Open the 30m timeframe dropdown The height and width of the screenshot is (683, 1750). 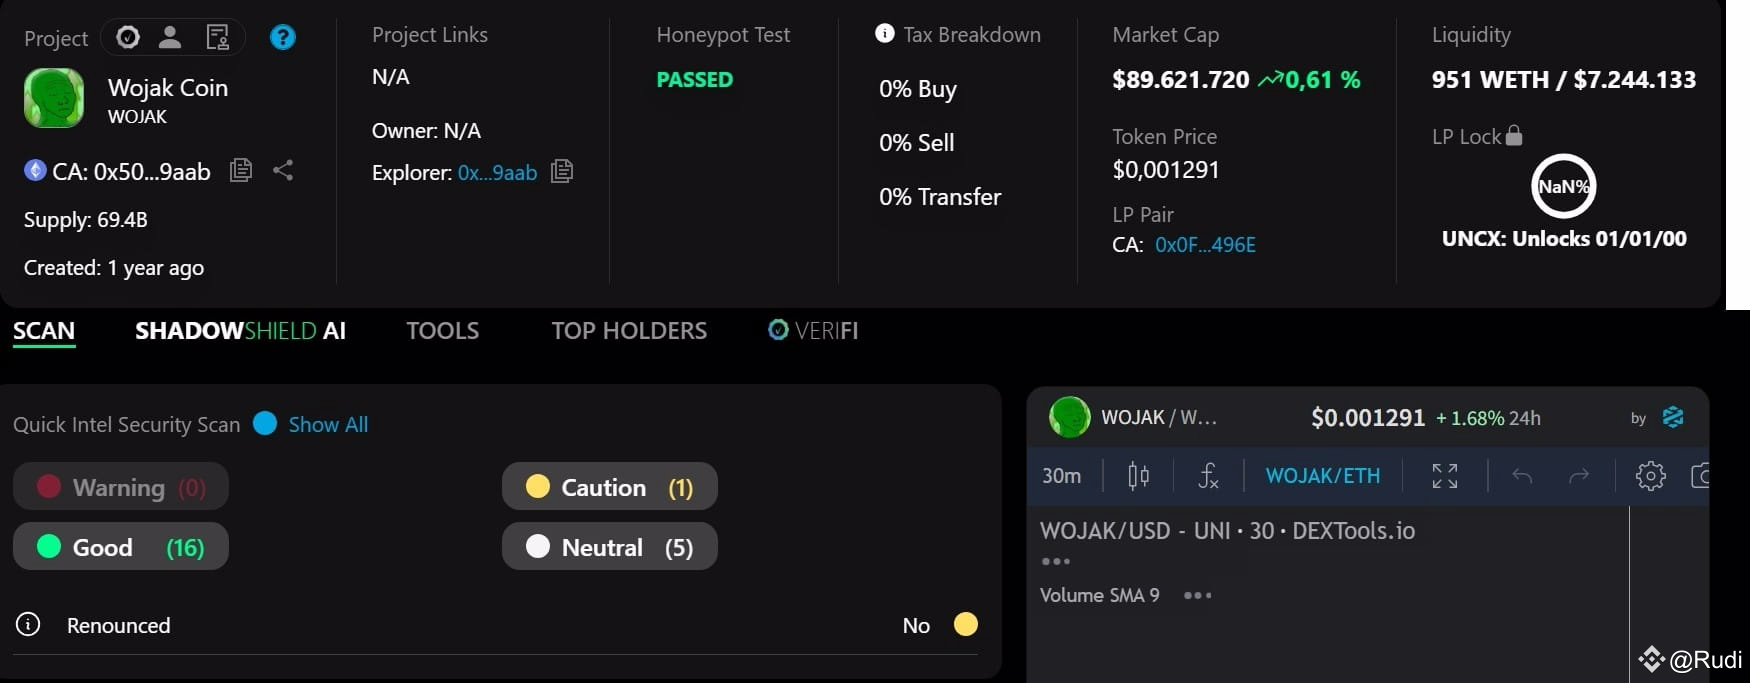click(1061, 476)
